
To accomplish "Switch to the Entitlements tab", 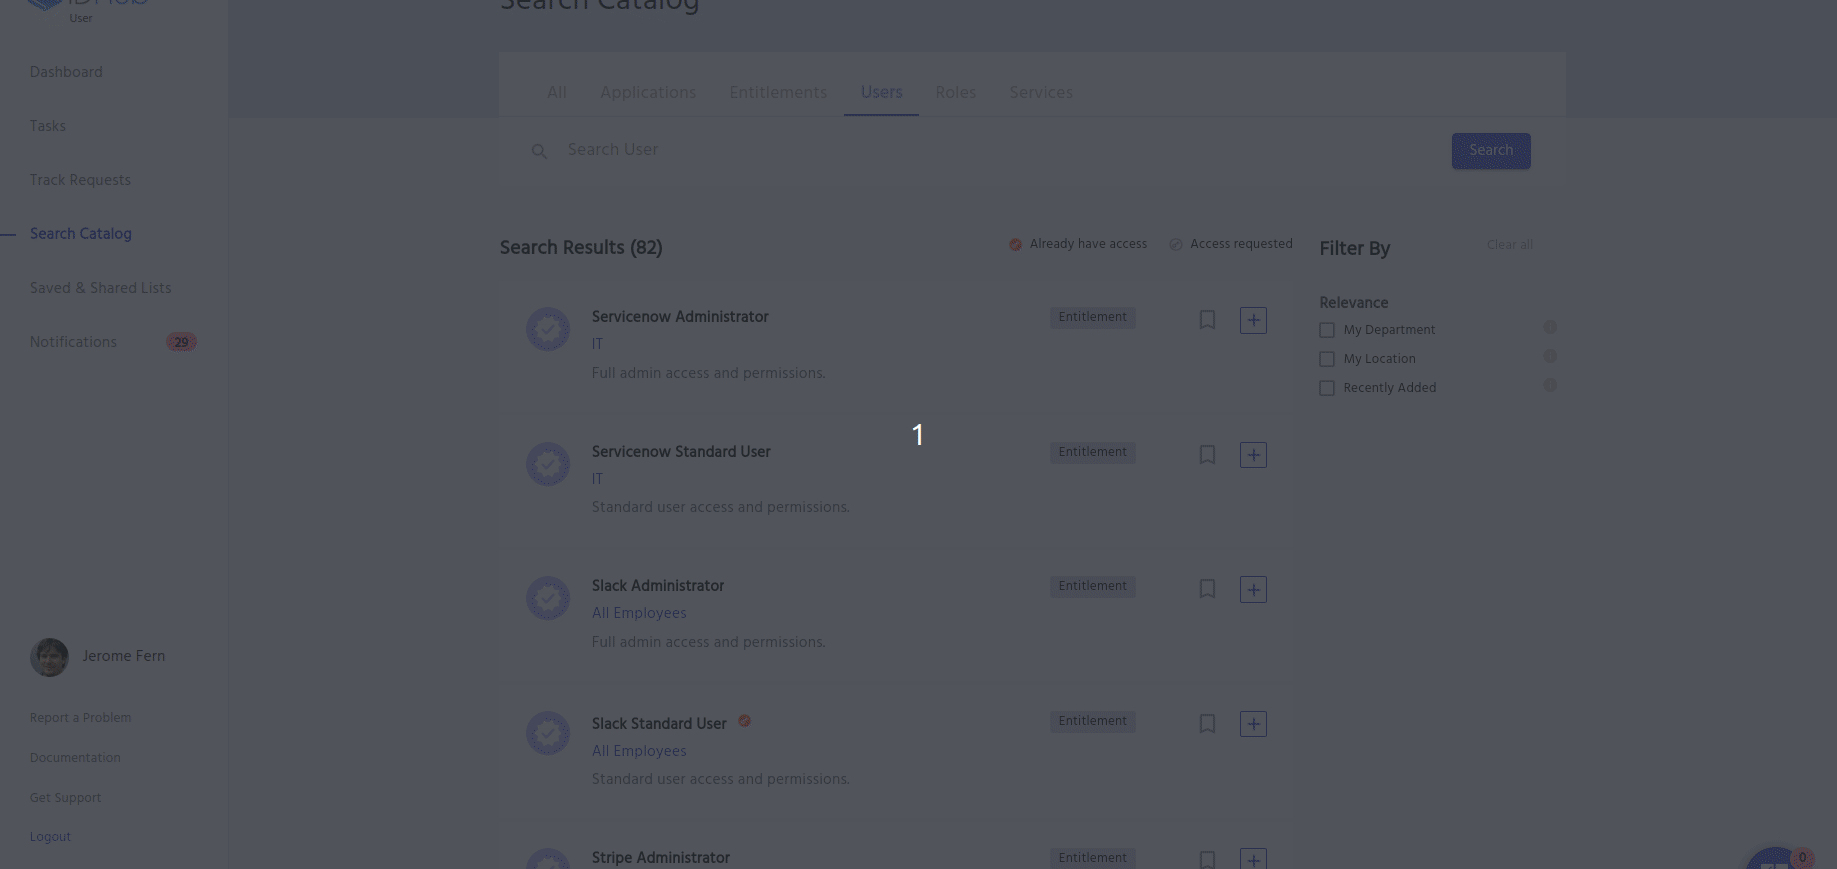I will tap(777, 92).
